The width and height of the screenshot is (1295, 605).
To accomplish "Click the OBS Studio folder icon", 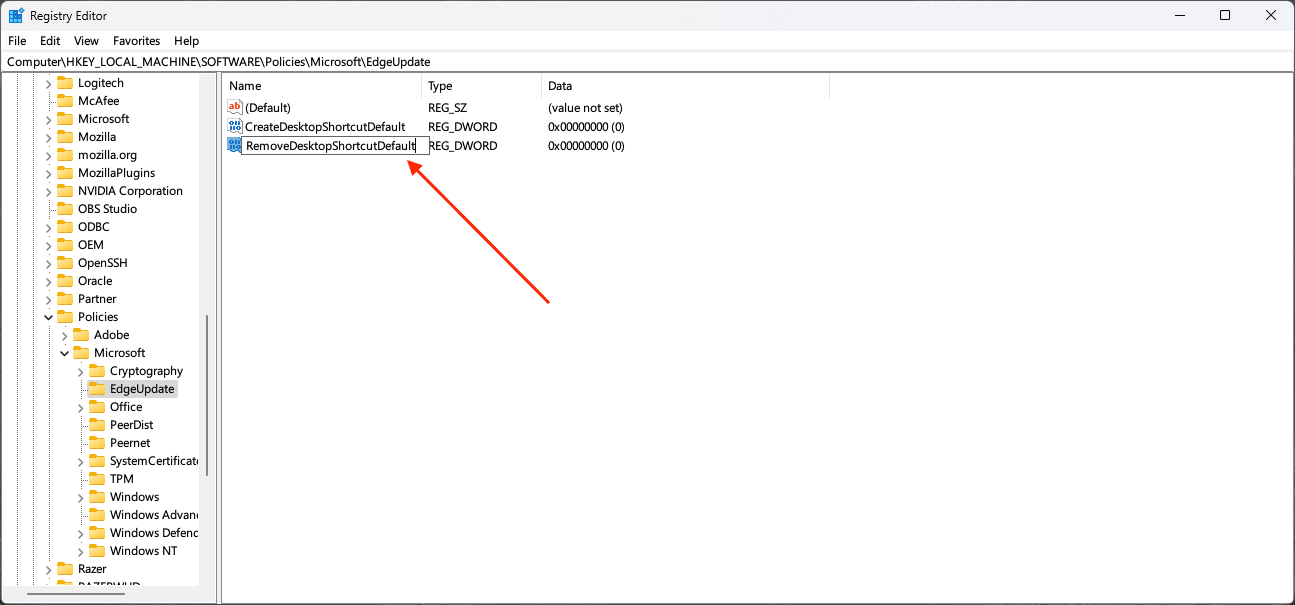I will pyautogui.click(x=65, y=209).
